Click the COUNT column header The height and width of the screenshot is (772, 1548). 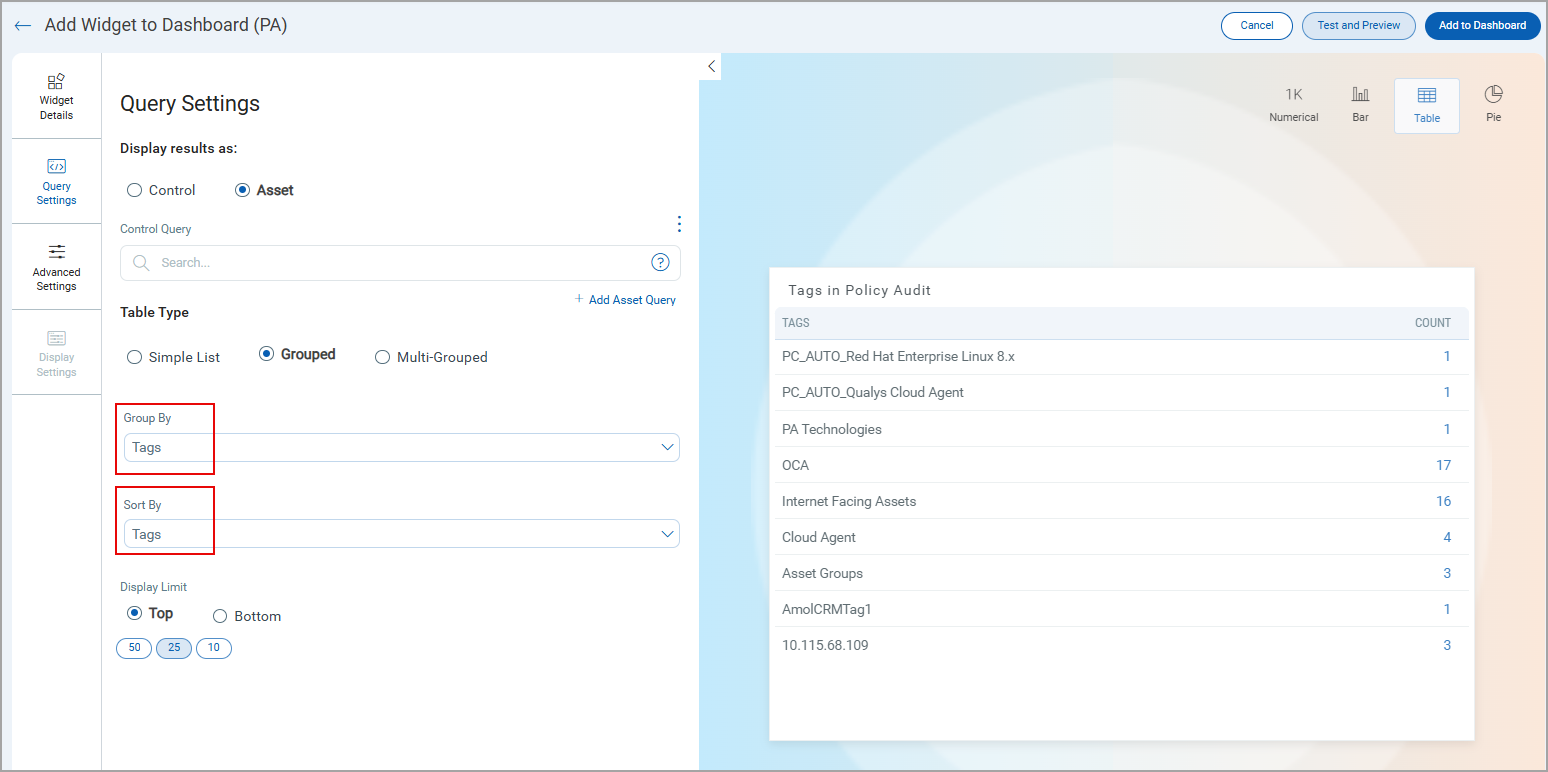(1432, 323)
